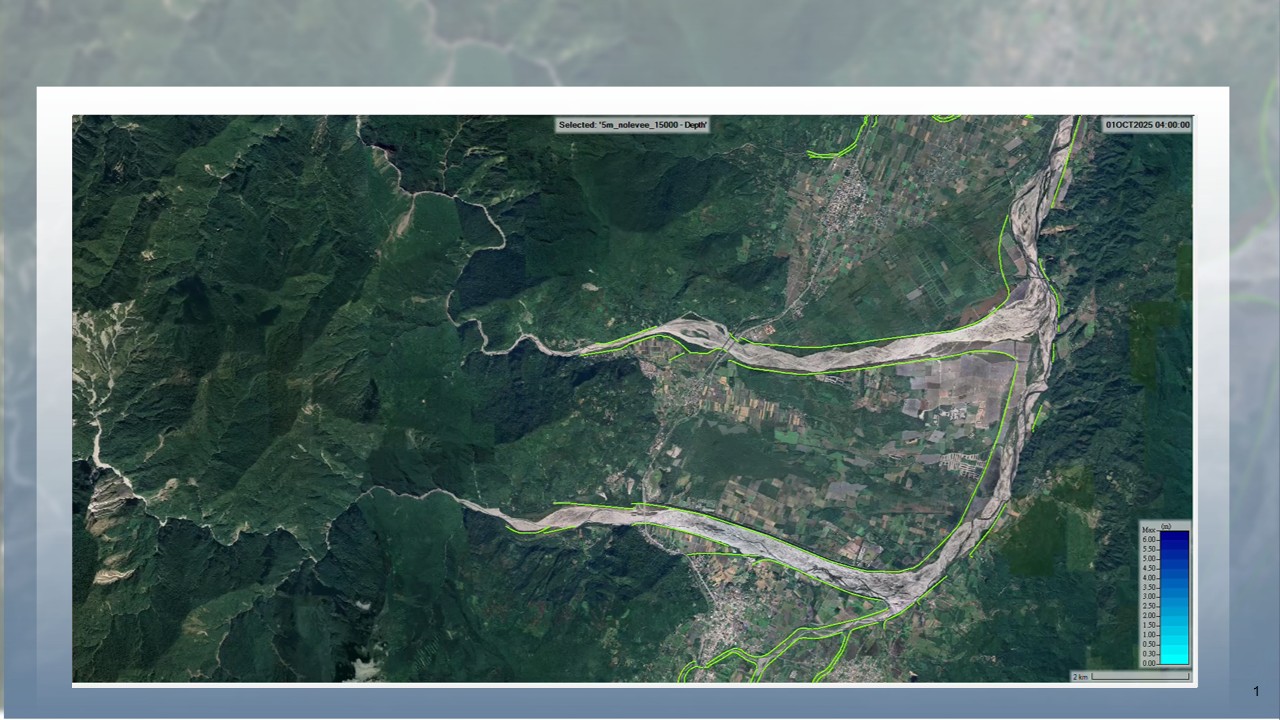Click the selected layer label '5m_nolevee_15000 - Depth'
1280x720 pixels.
632,125
